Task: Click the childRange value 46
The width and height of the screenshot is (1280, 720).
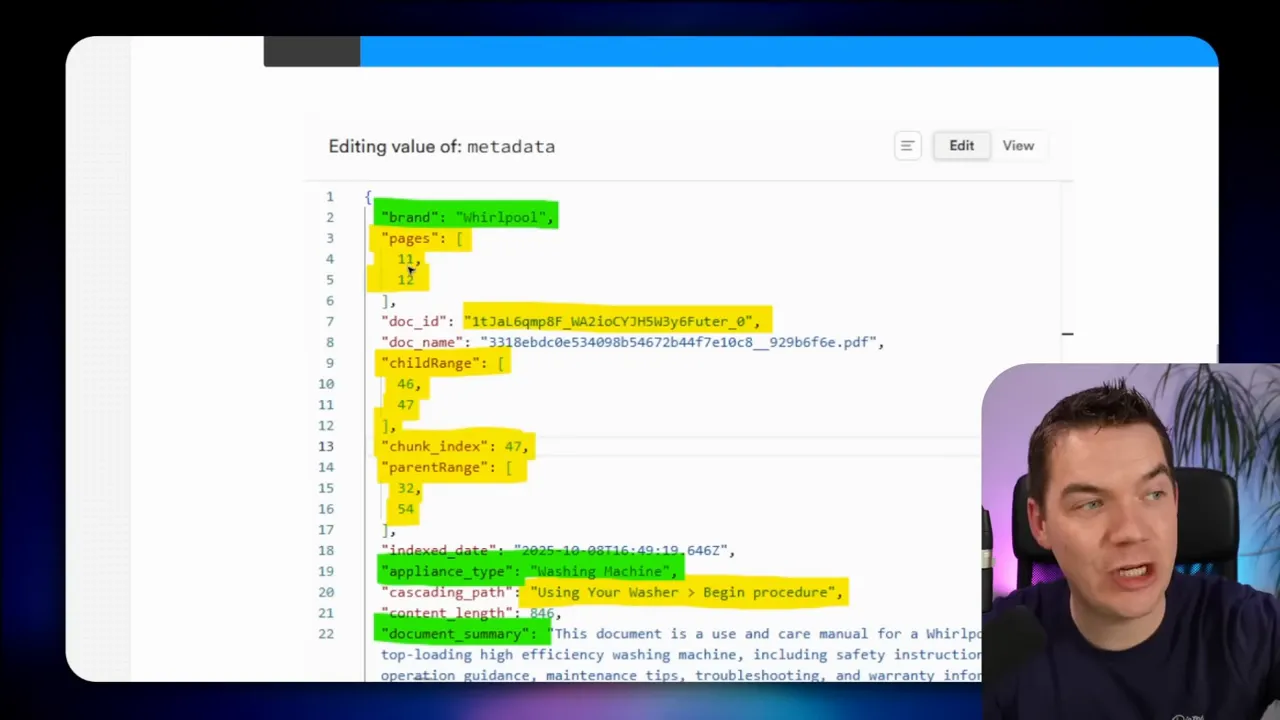Action: point(405,383)
